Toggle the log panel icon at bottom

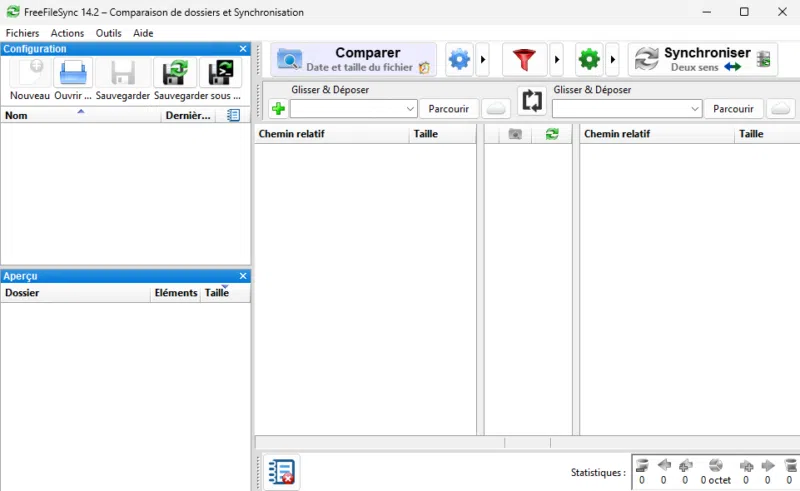coord(282,472)
